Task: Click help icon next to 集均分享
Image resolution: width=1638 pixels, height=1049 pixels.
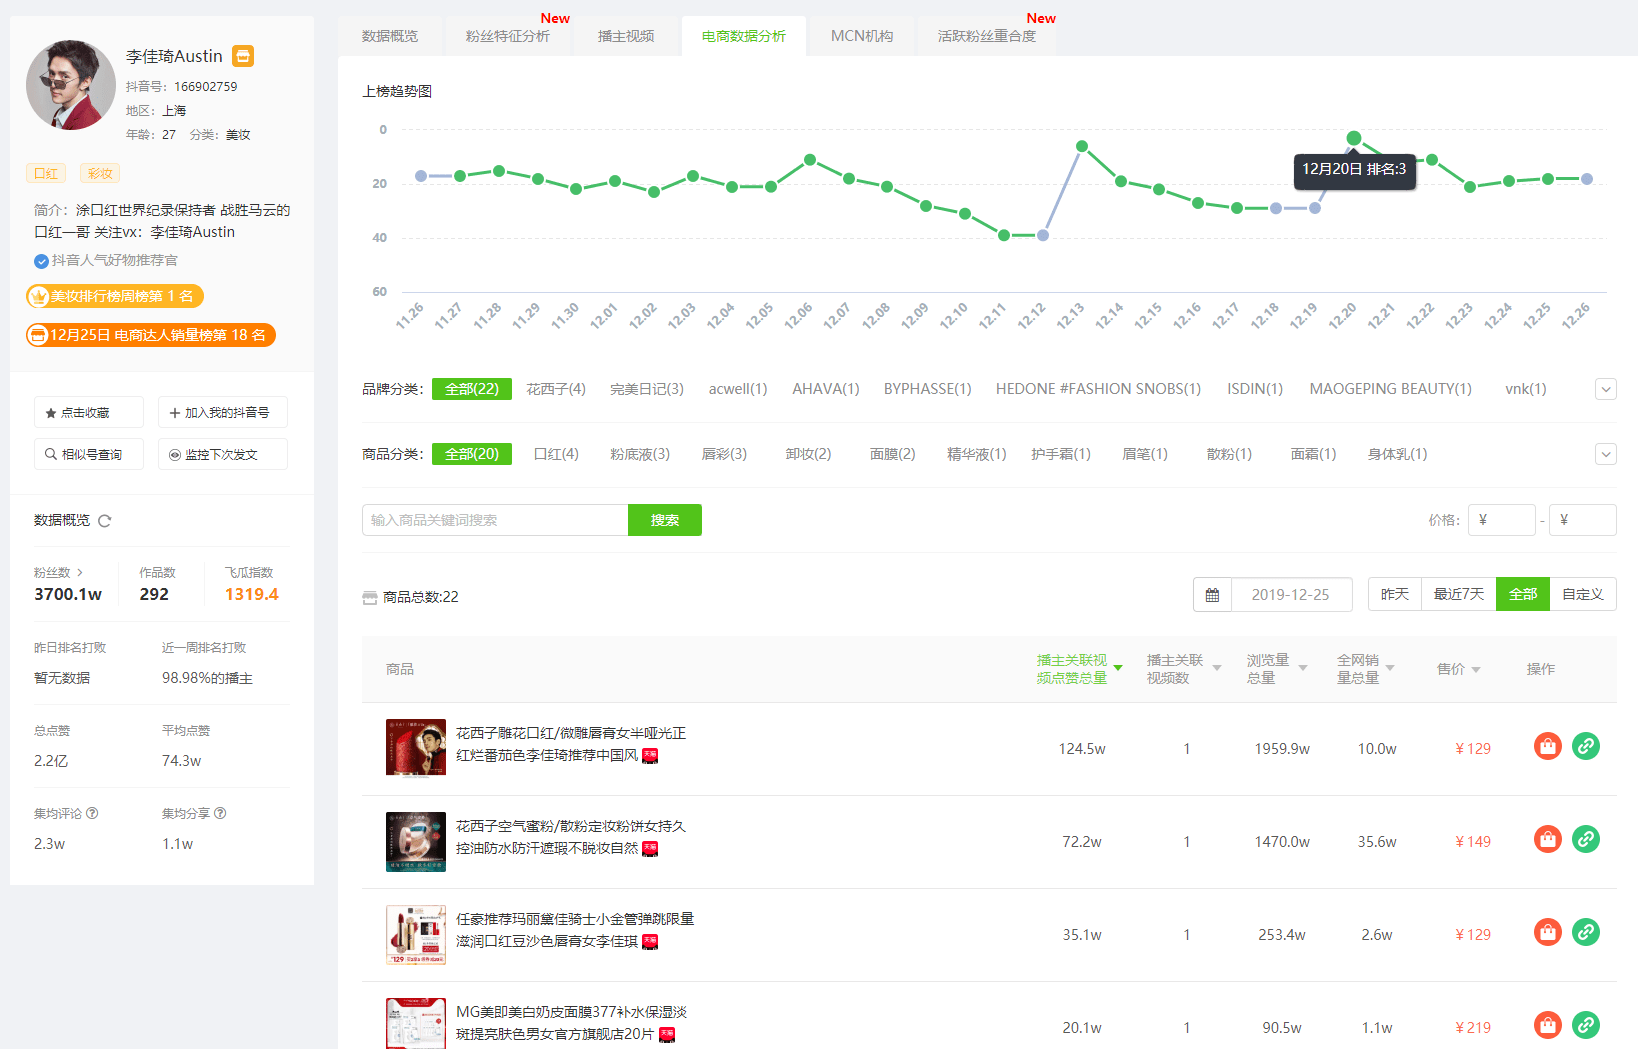Action: pyautogui.click(x=220, y=813)
